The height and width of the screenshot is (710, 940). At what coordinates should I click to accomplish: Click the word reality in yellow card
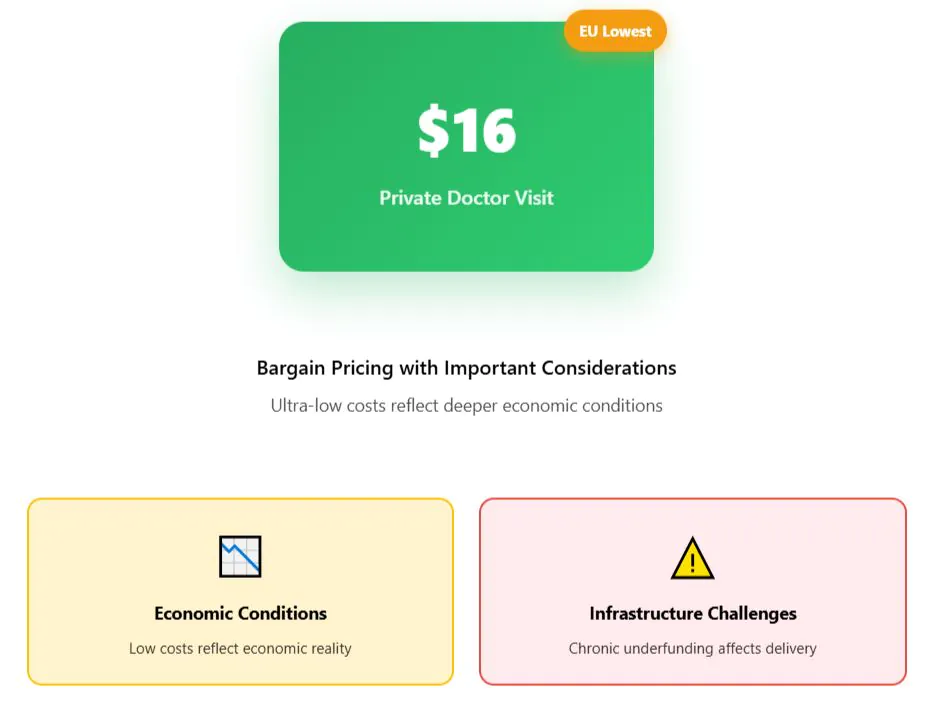coord(328,648)
